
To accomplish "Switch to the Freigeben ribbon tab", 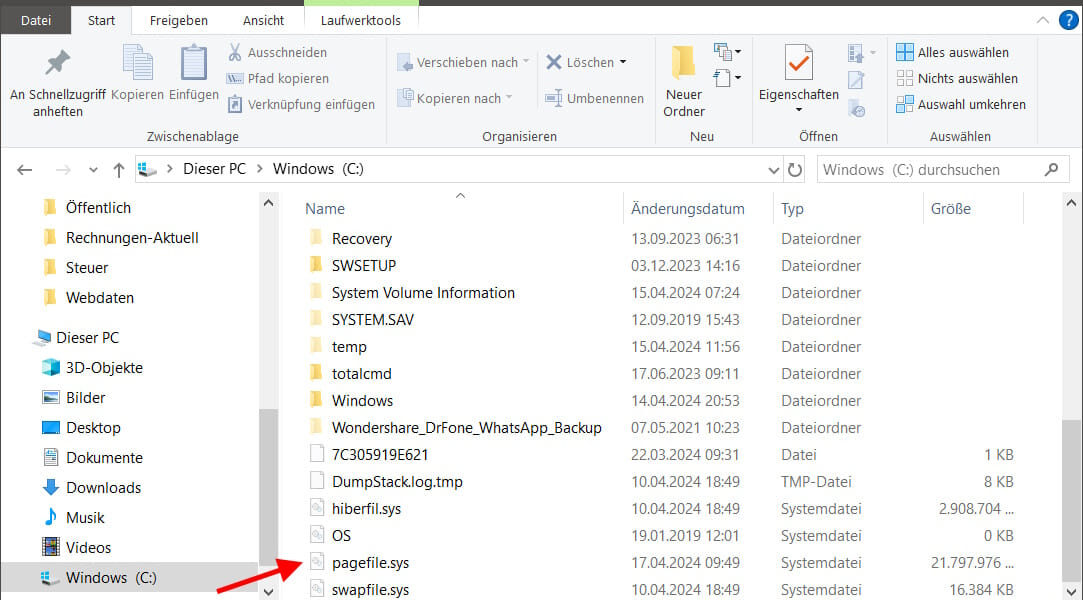I will [x=179, y=21].
